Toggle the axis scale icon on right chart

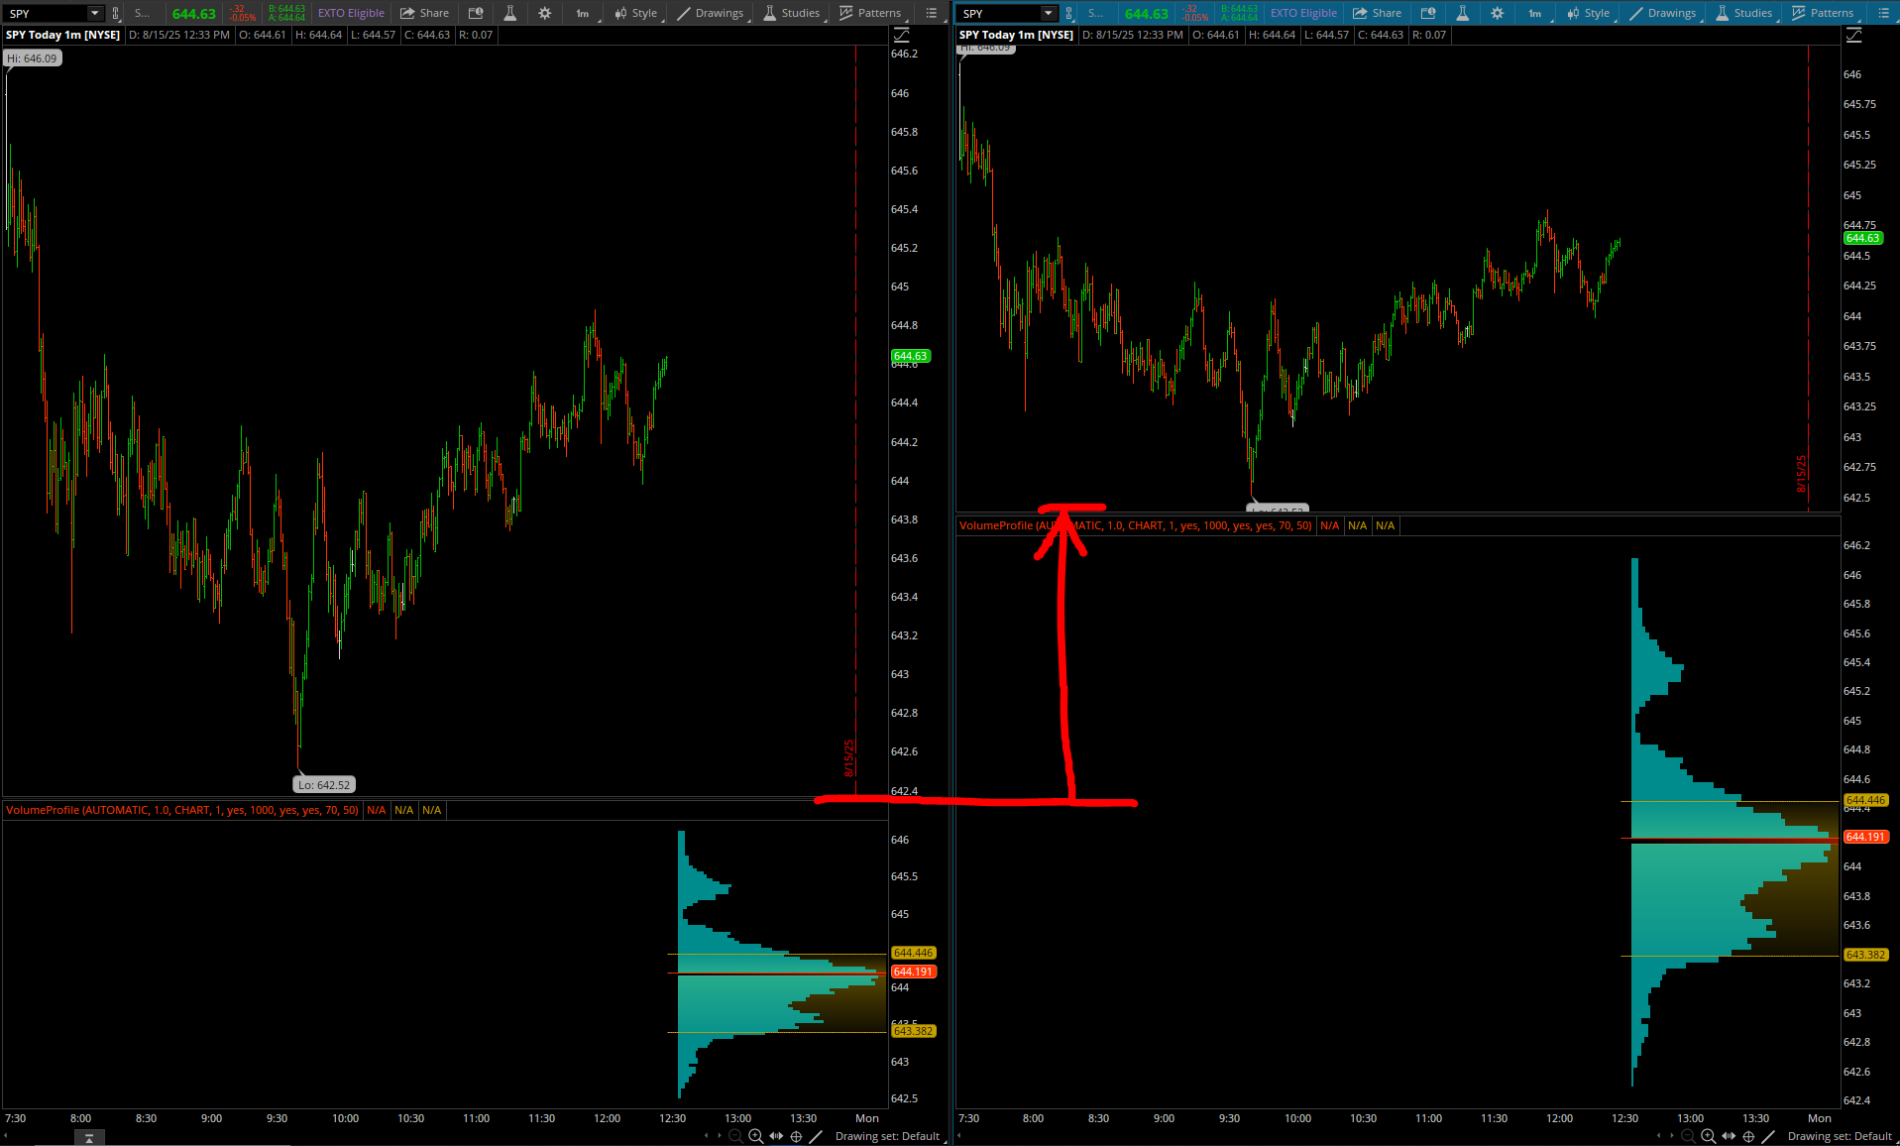1853,35
